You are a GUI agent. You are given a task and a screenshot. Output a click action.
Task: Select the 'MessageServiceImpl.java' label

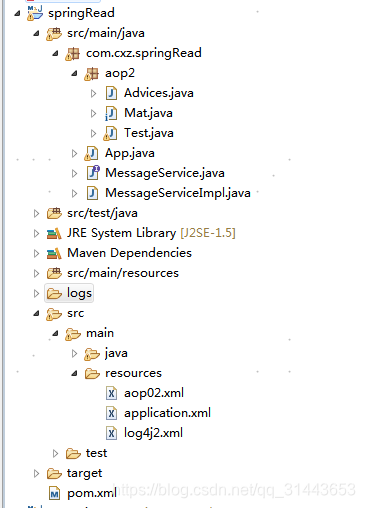[x=178, y=193]
